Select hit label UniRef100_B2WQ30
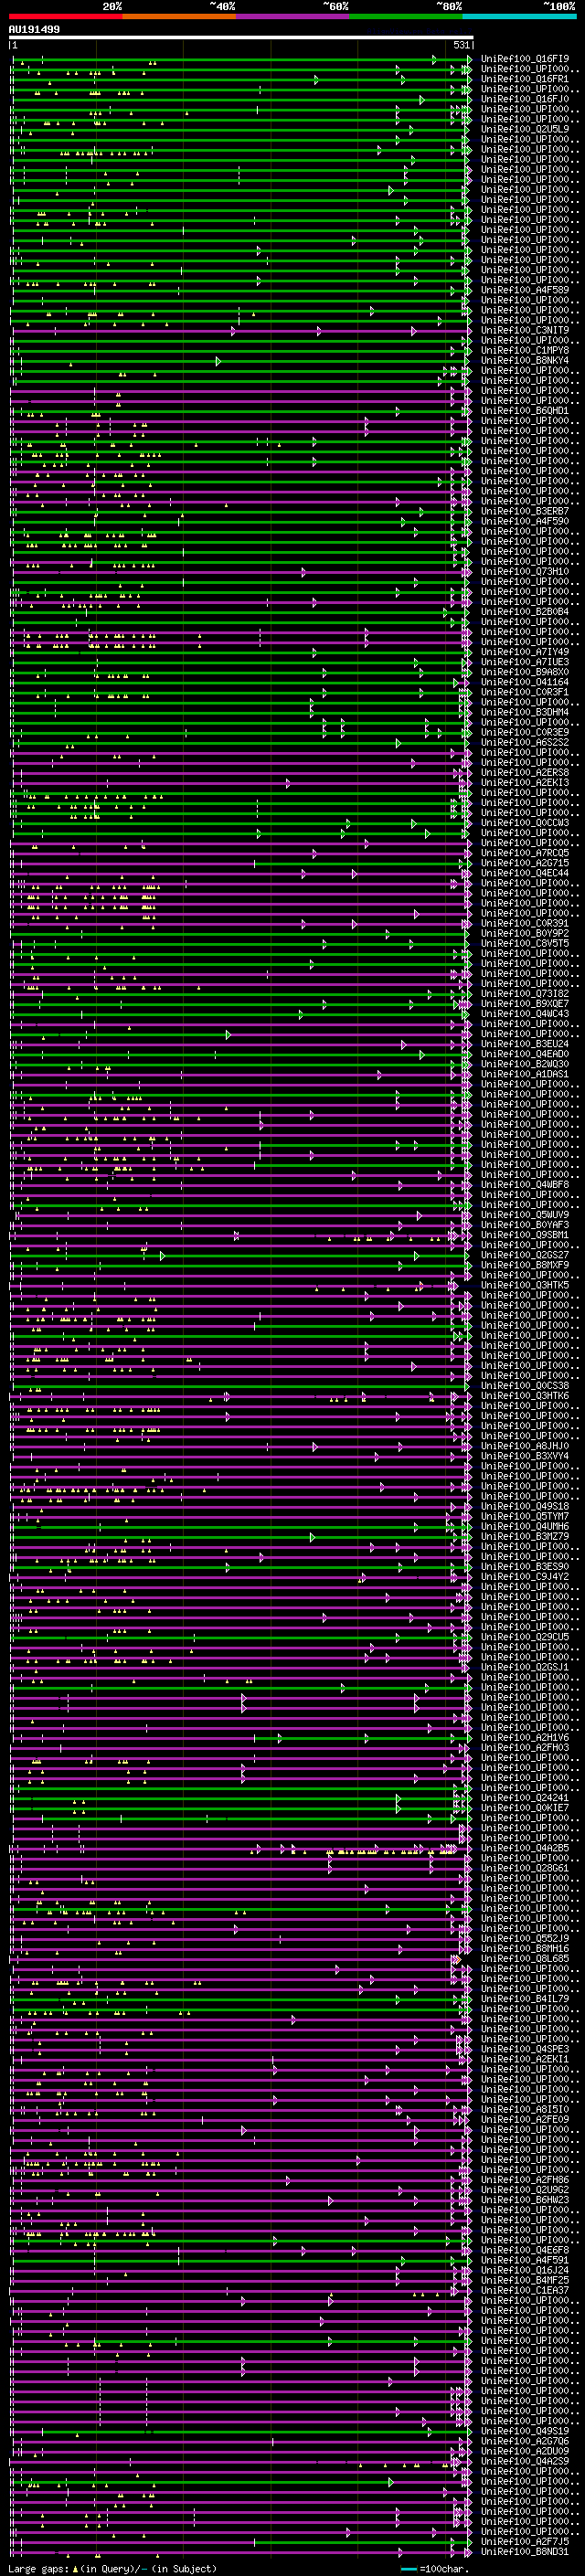Image resolution: width=585 pixels, height=2576 pixels. click(x=525, y=1064)
